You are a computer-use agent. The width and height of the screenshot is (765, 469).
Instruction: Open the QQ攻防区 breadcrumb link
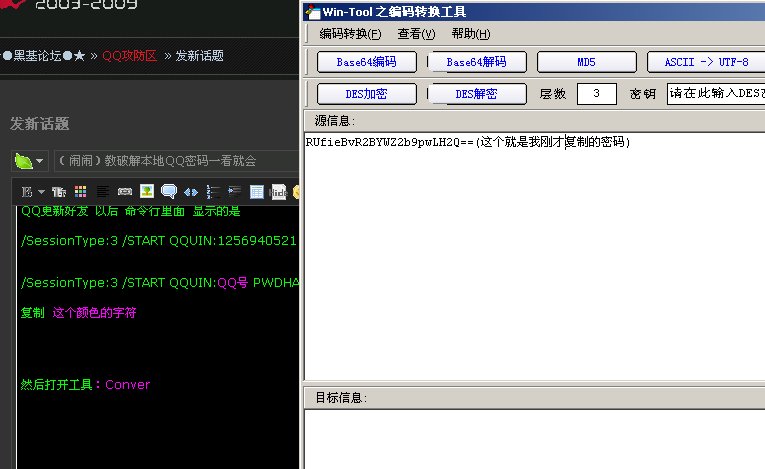(129, 56)
